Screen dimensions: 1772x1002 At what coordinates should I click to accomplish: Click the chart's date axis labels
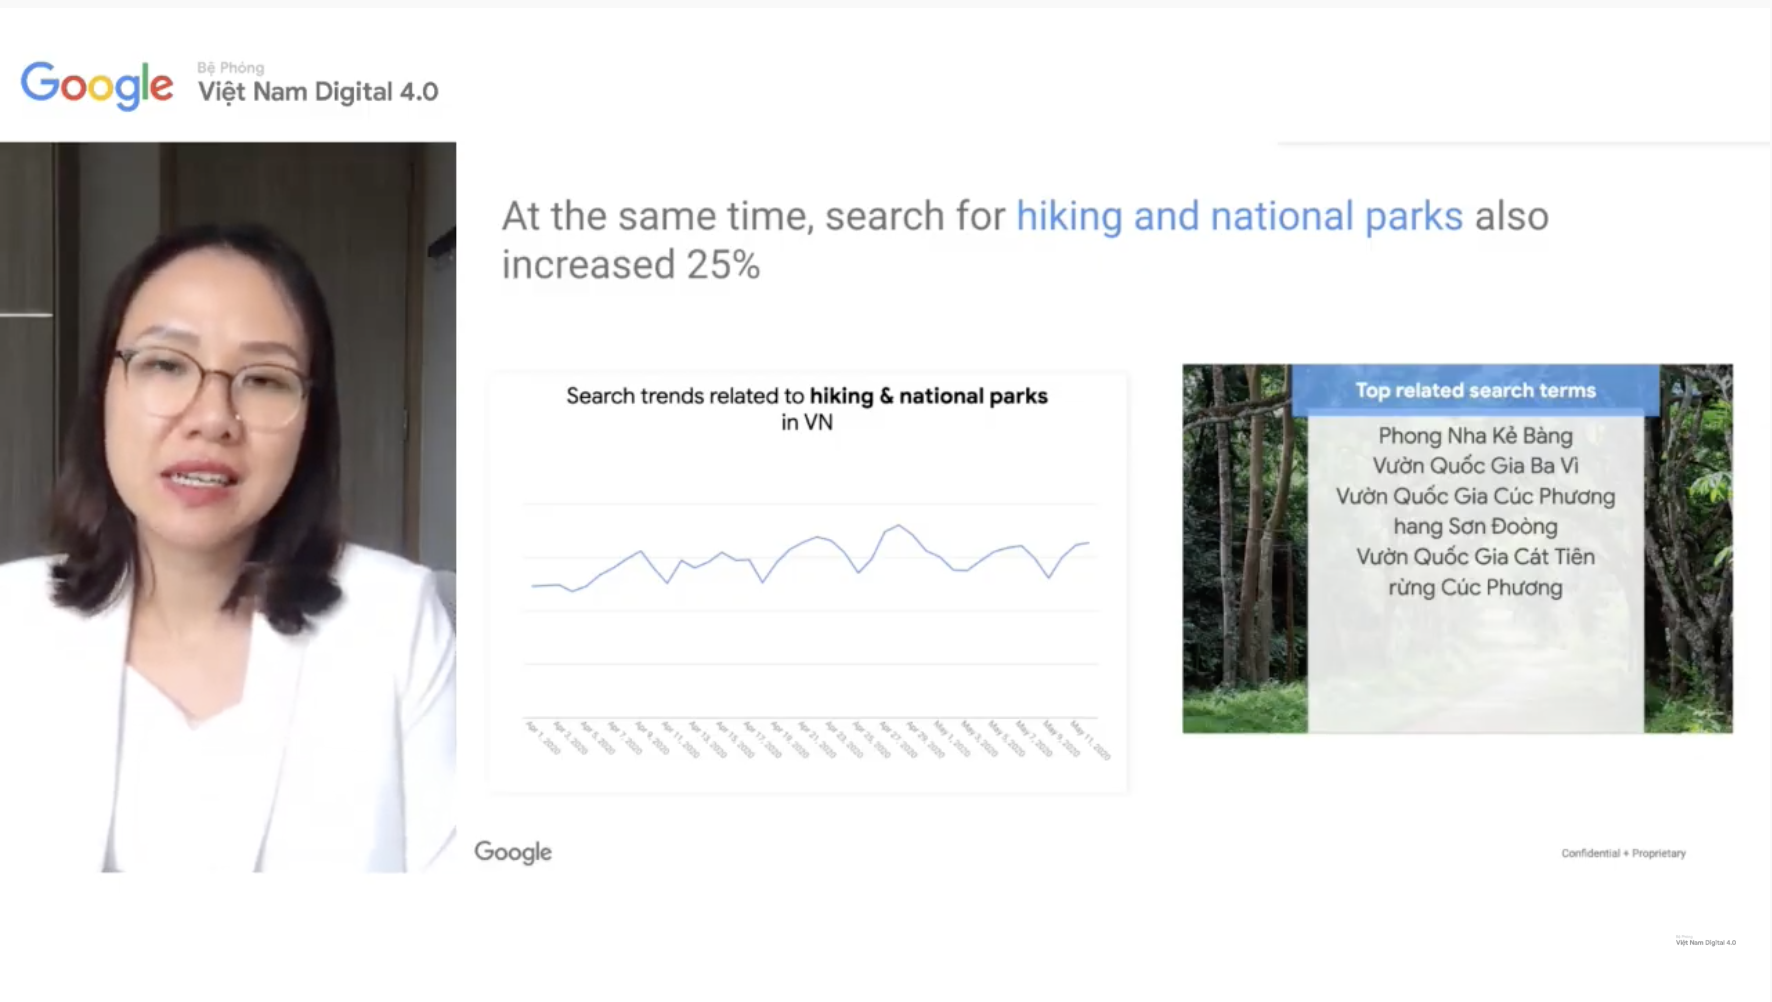click(x=817, y=739)
